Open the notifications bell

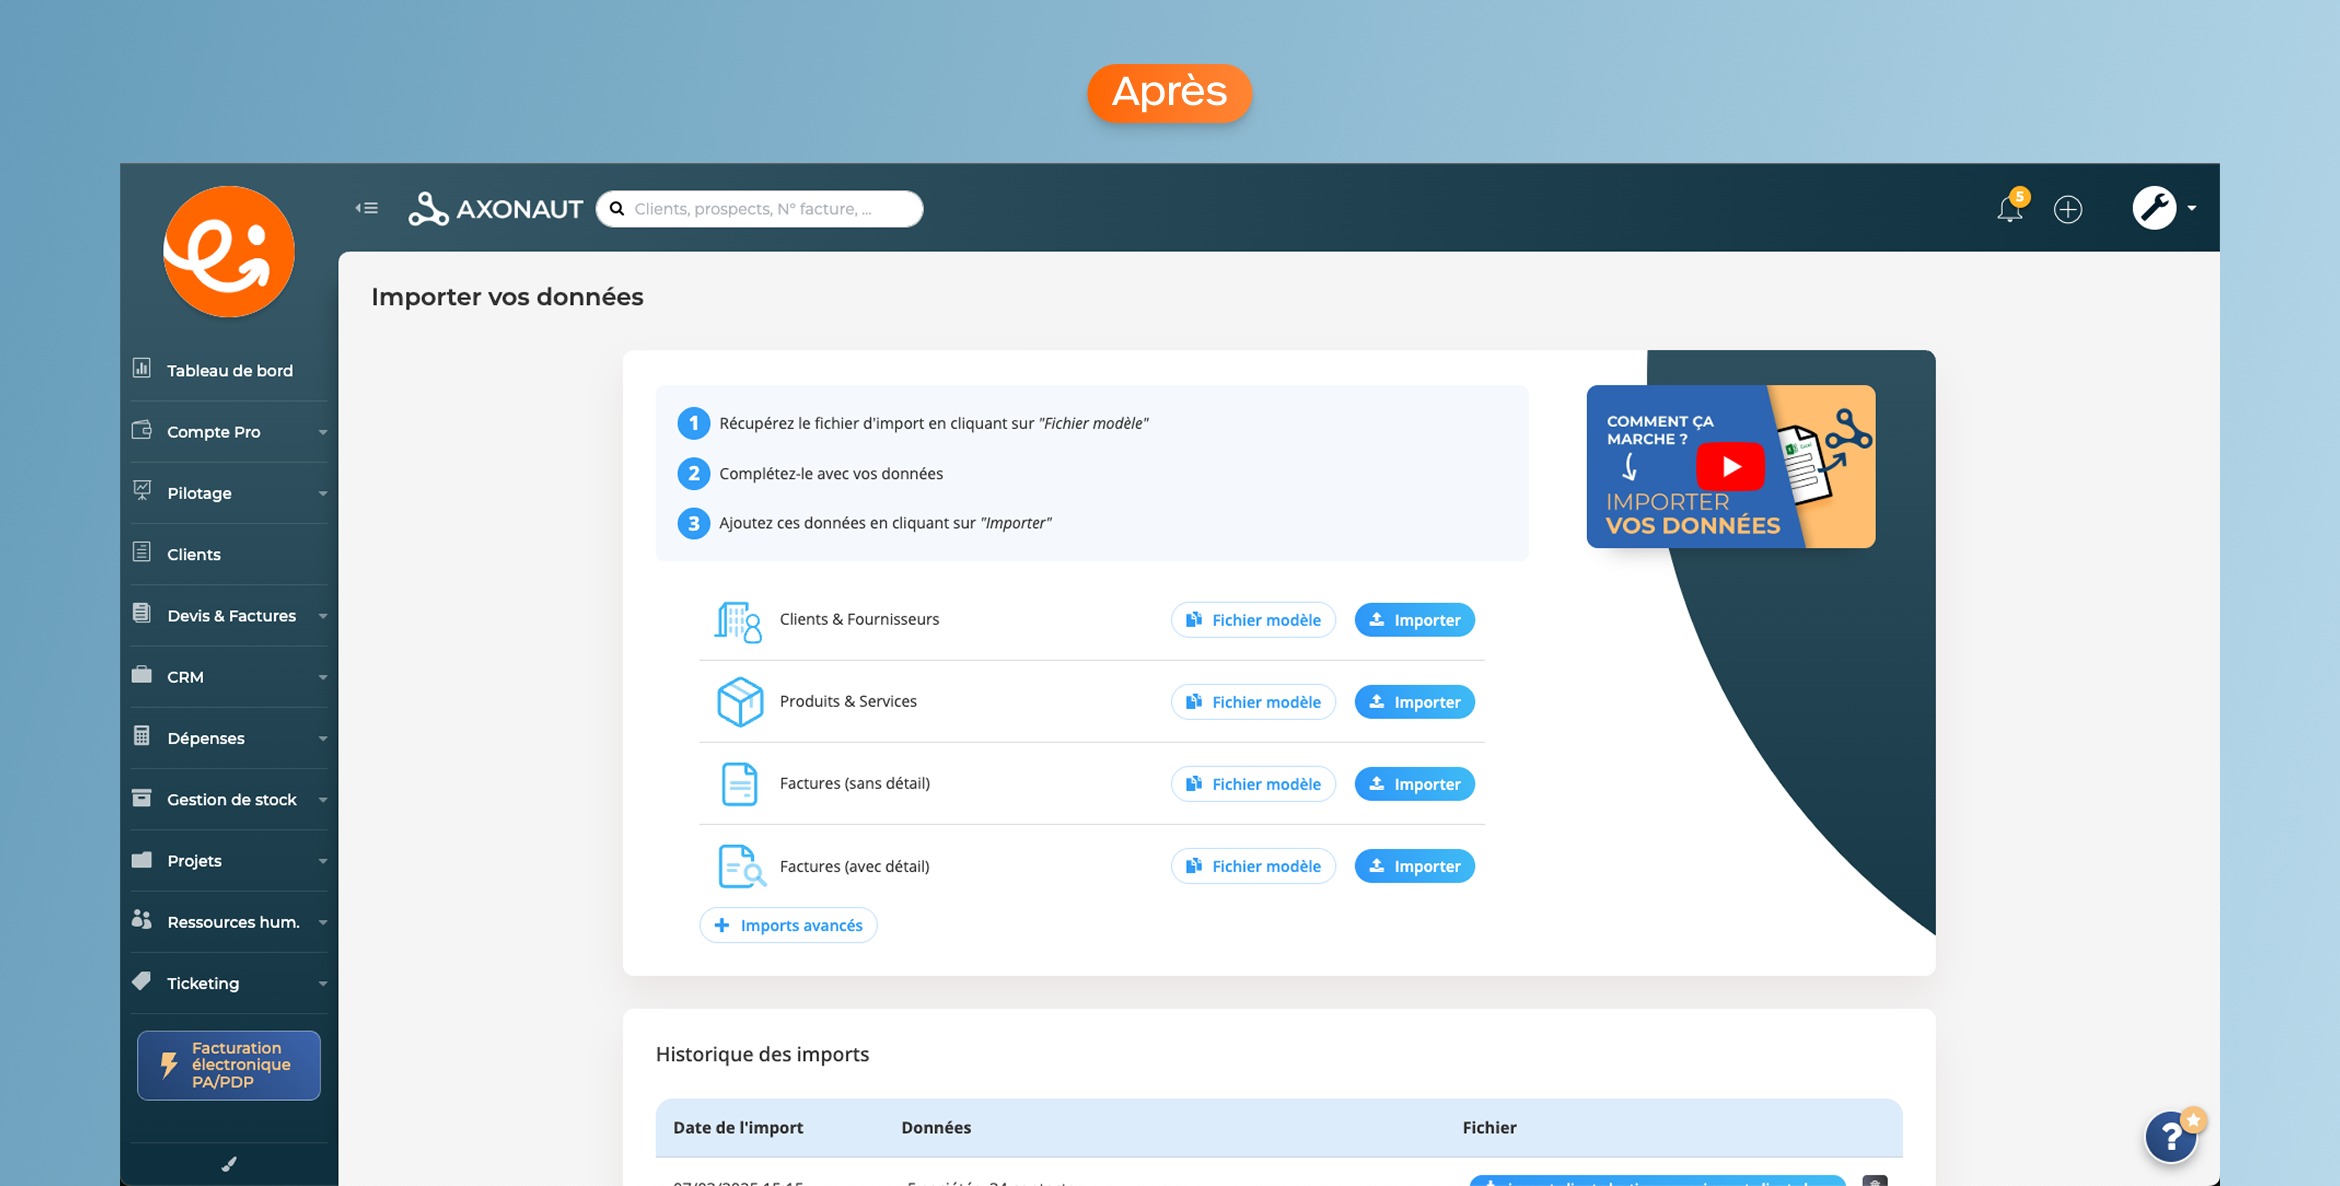coord(2009,209)
